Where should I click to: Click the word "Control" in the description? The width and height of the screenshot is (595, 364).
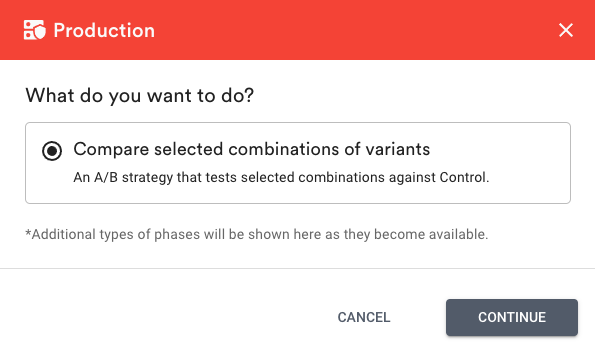pos(463,177)
